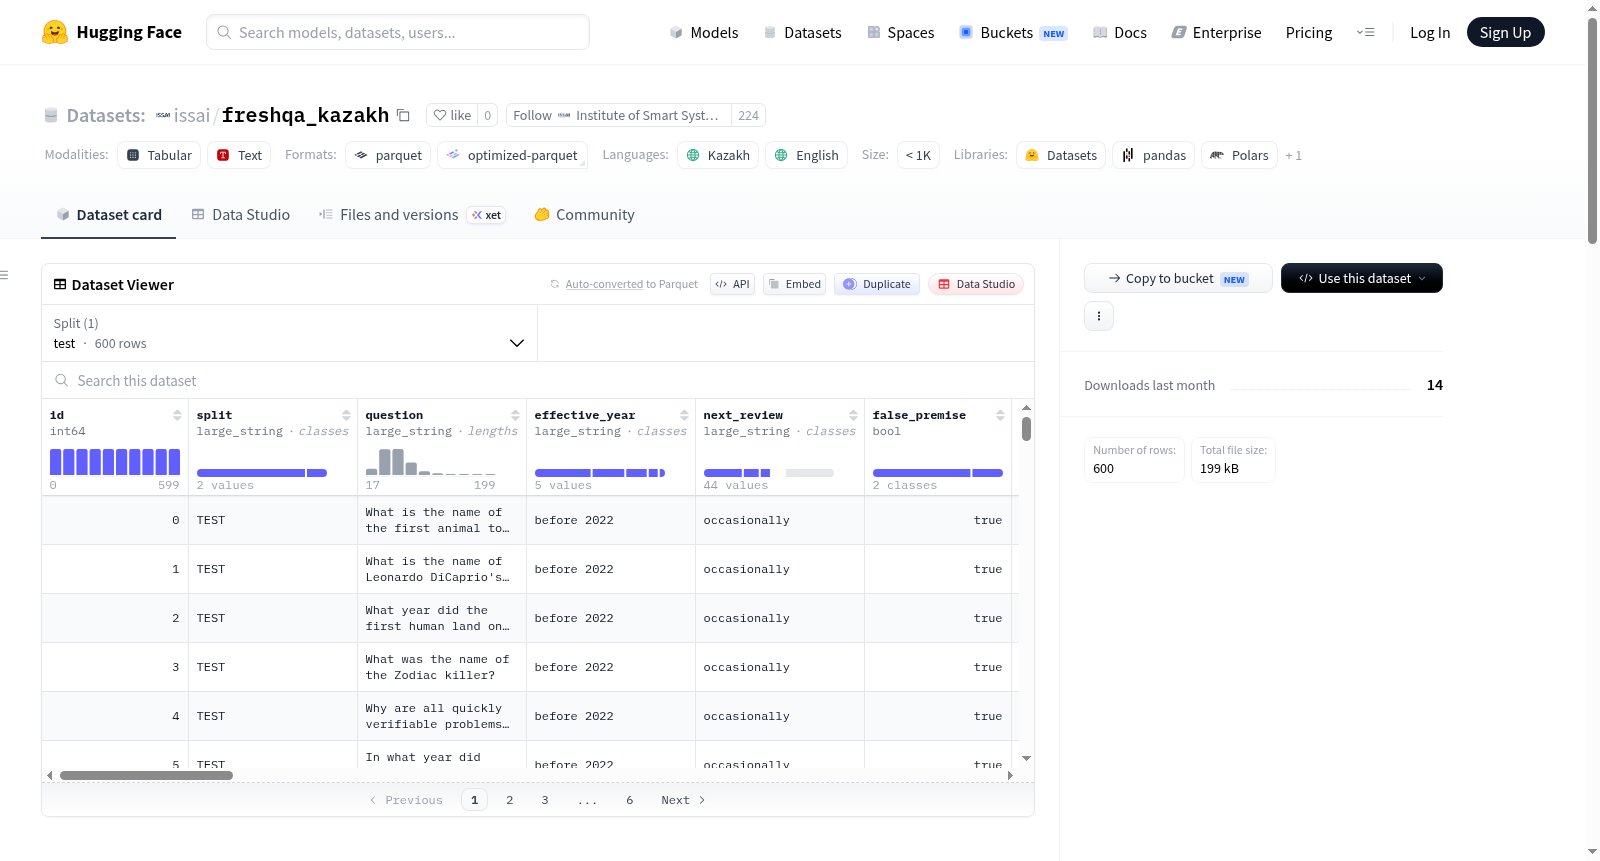
Task: Select the parquet format tag
Action: point(388,155)
